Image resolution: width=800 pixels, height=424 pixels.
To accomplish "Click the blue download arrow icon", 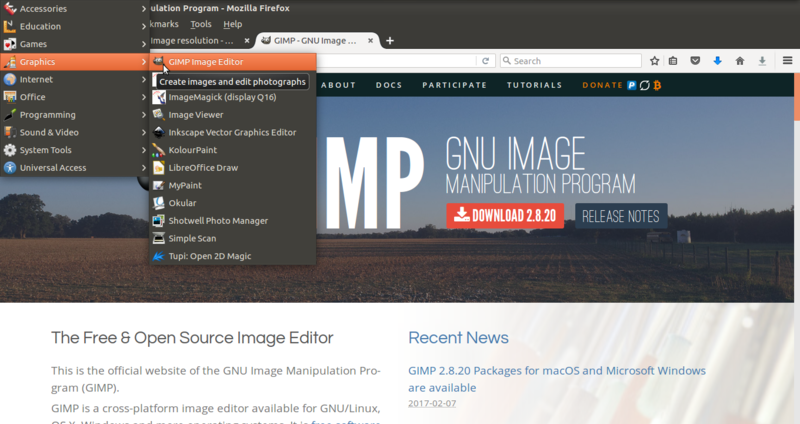I will (x=717, y=61).
